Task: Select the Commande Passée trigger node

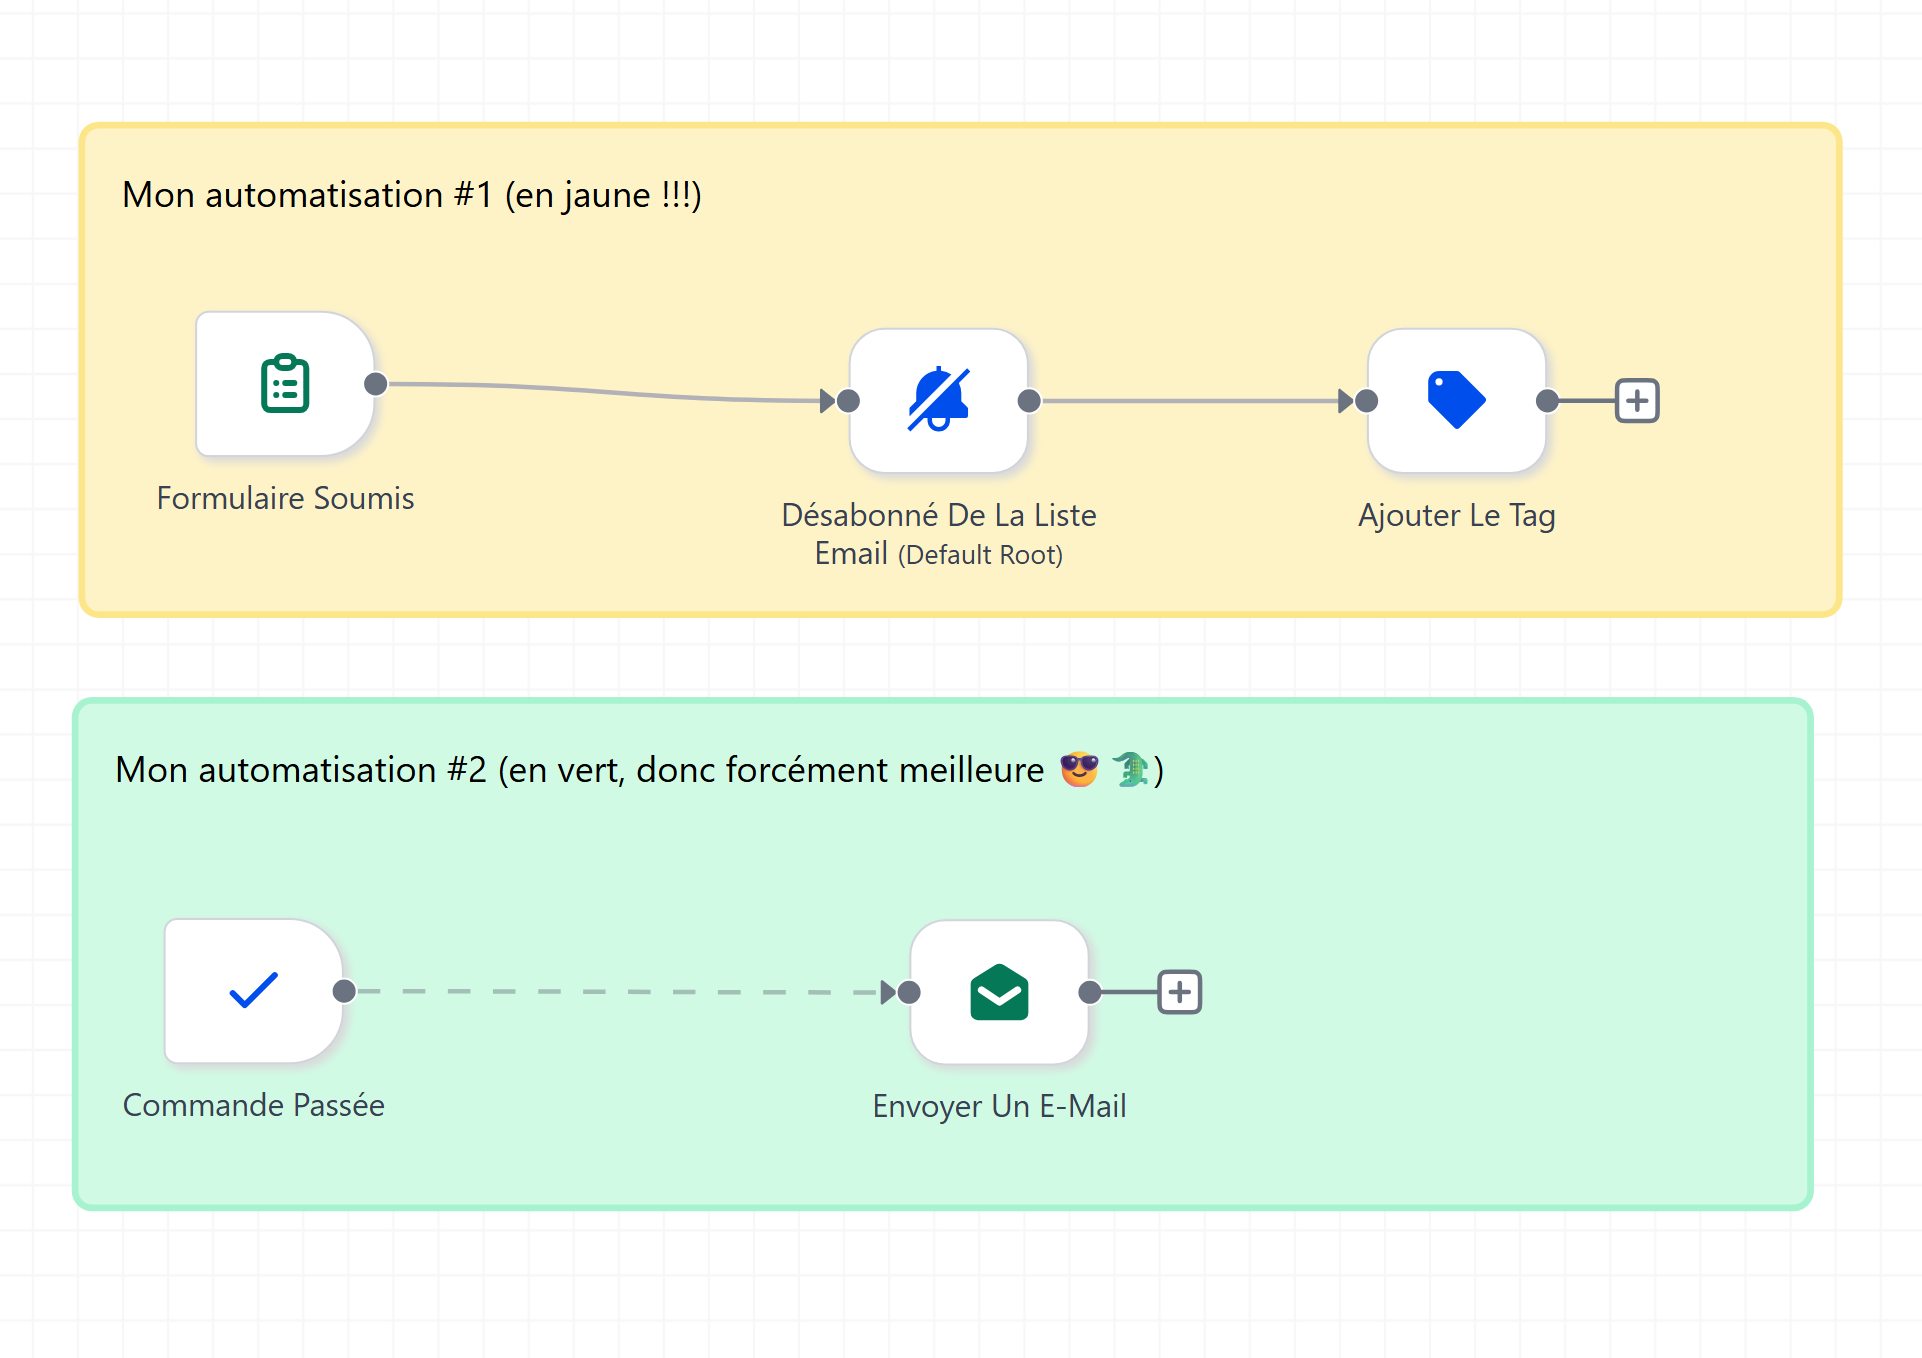Action: (x=253, y=991)
